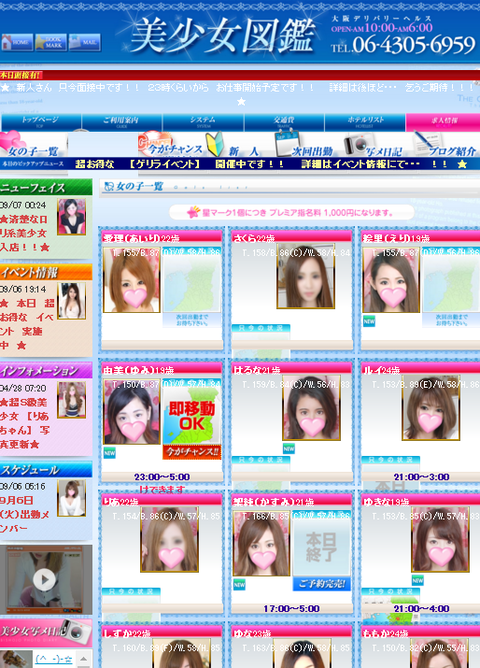The width and height of the screenshot is (480, 668).
Task: Click the ご予約完売! badge on 架純 card
Action: [322, 584]
